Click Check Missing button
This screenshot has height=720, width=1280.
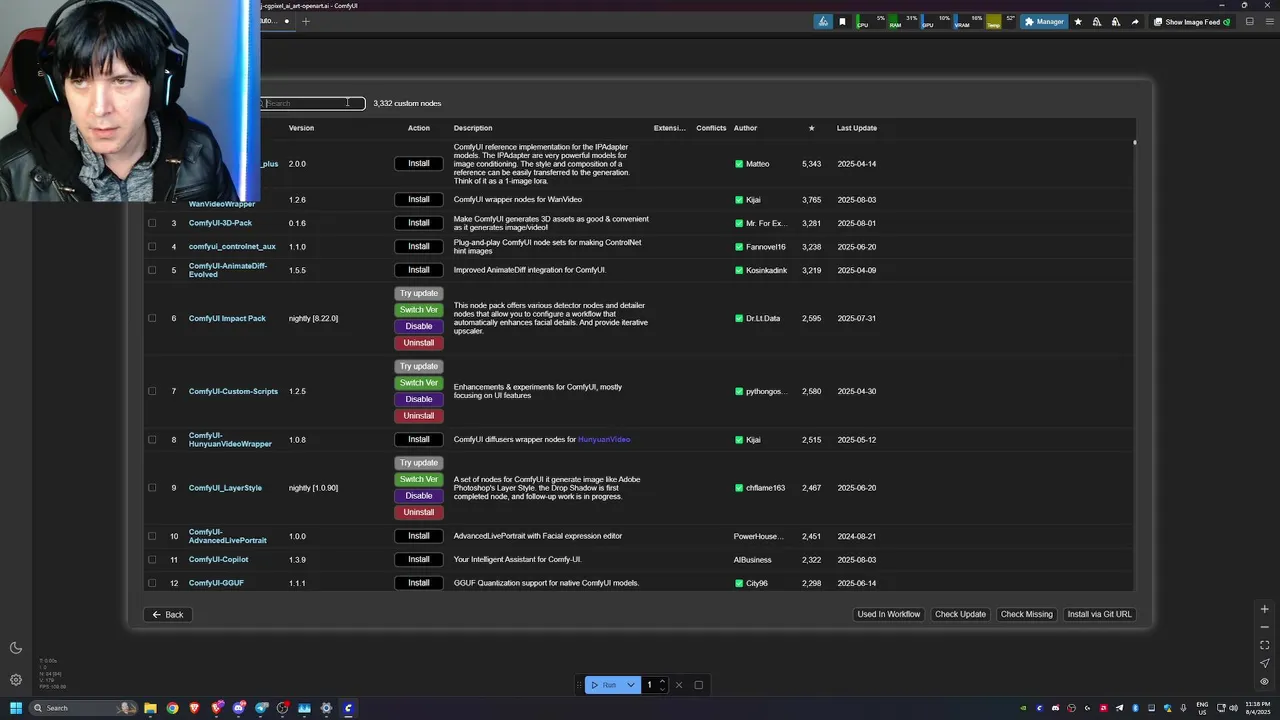[x=1027, y=614]
